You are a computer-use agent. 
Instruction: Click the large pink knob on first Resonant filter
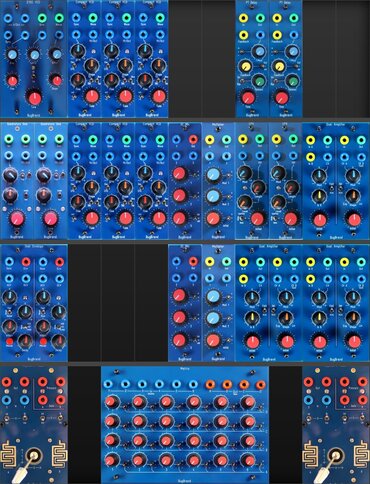click(17, 219)
